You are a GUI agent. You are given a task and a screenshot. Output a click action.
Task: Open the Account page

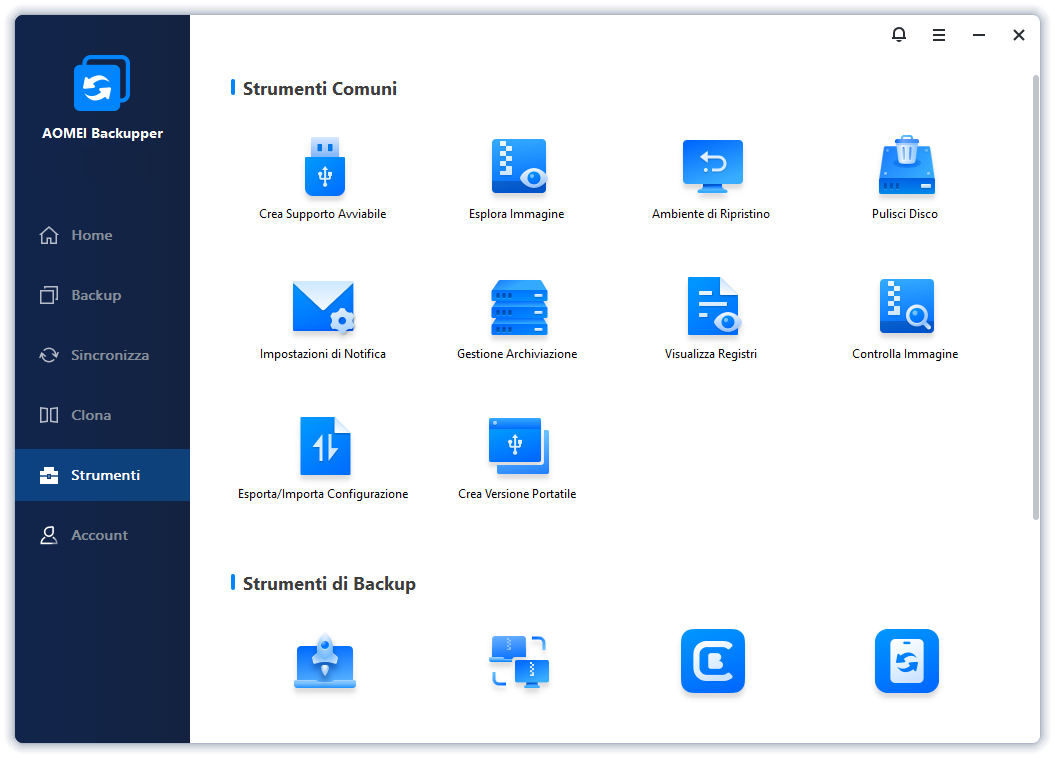tap(99, 535)
